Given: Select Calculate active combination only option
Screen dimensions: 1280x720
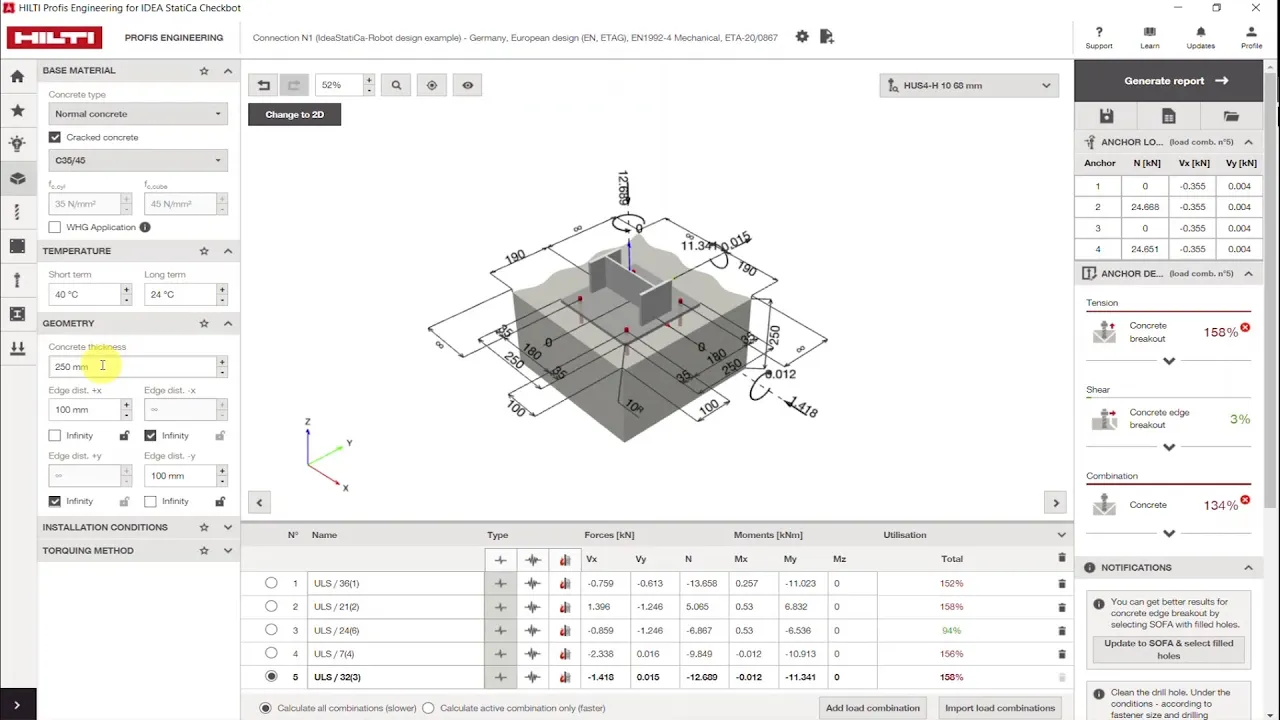Looking at the screenshot, I should pyautogui.click(x=428, y=708).
